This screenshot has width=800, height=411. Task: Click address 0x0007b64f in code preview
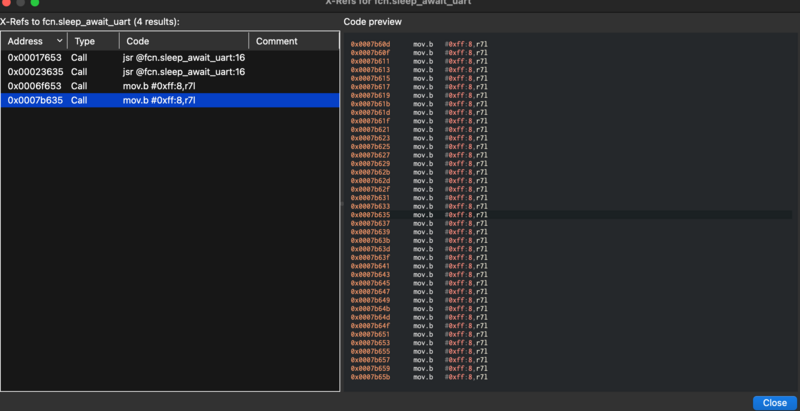(370, 326)
